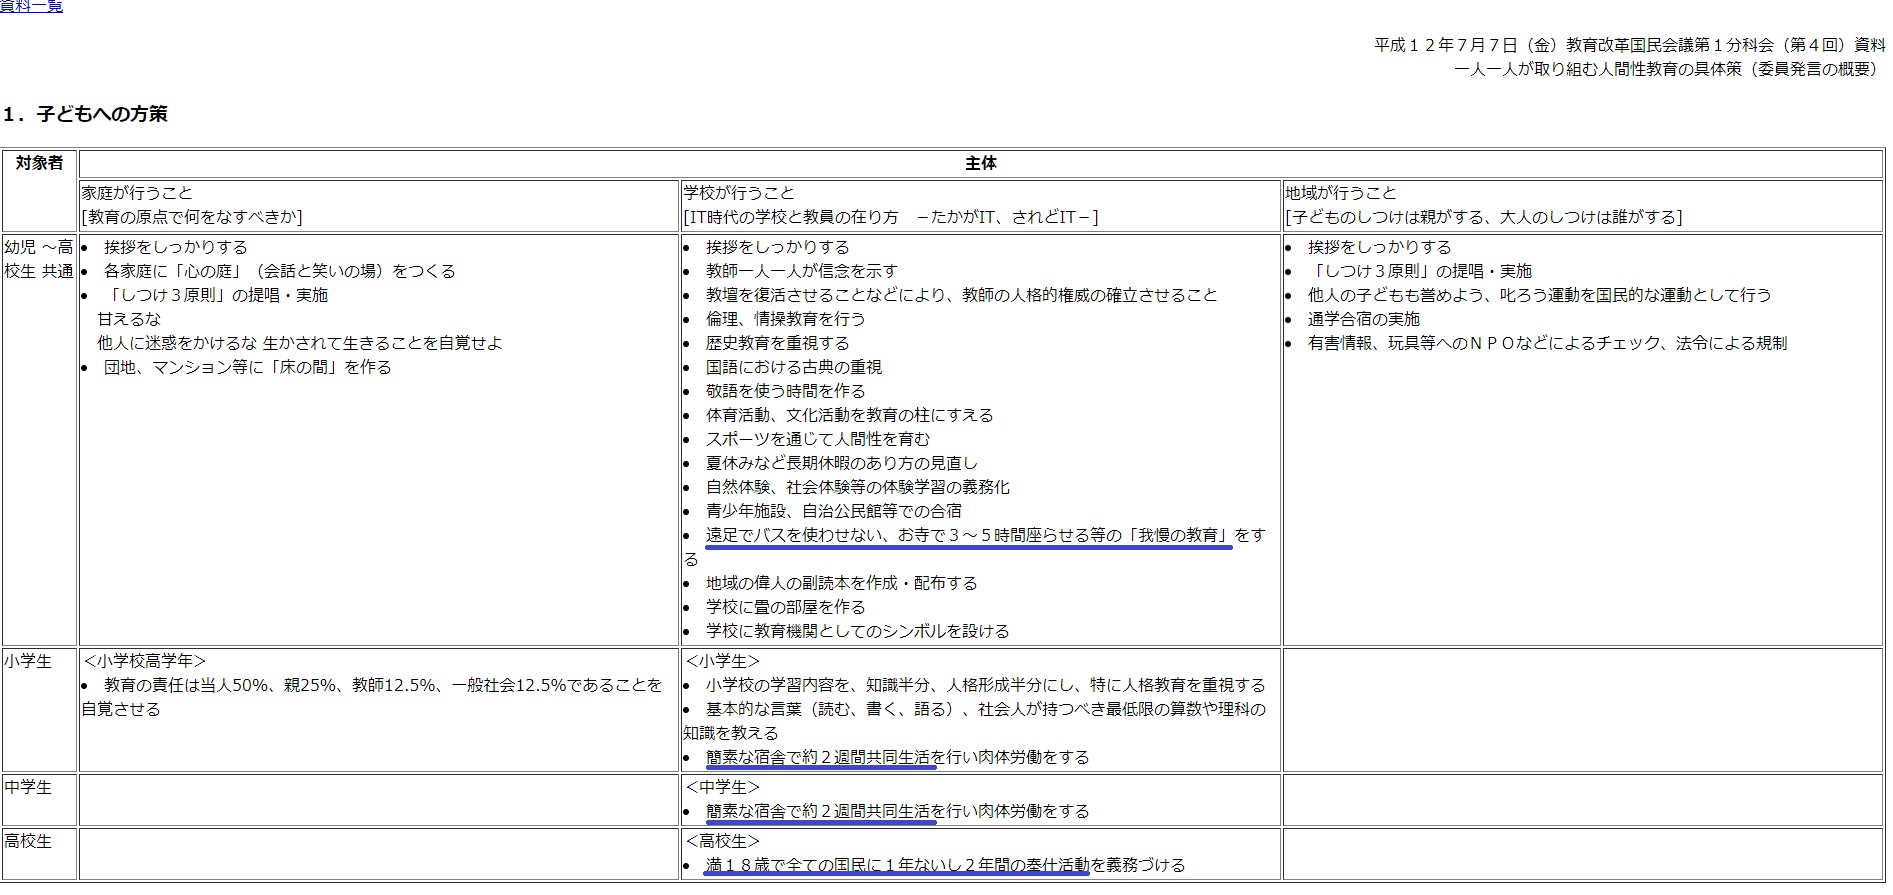Click the 学校が行うこと header cell

pyautogui.click(x=980, y=205)
